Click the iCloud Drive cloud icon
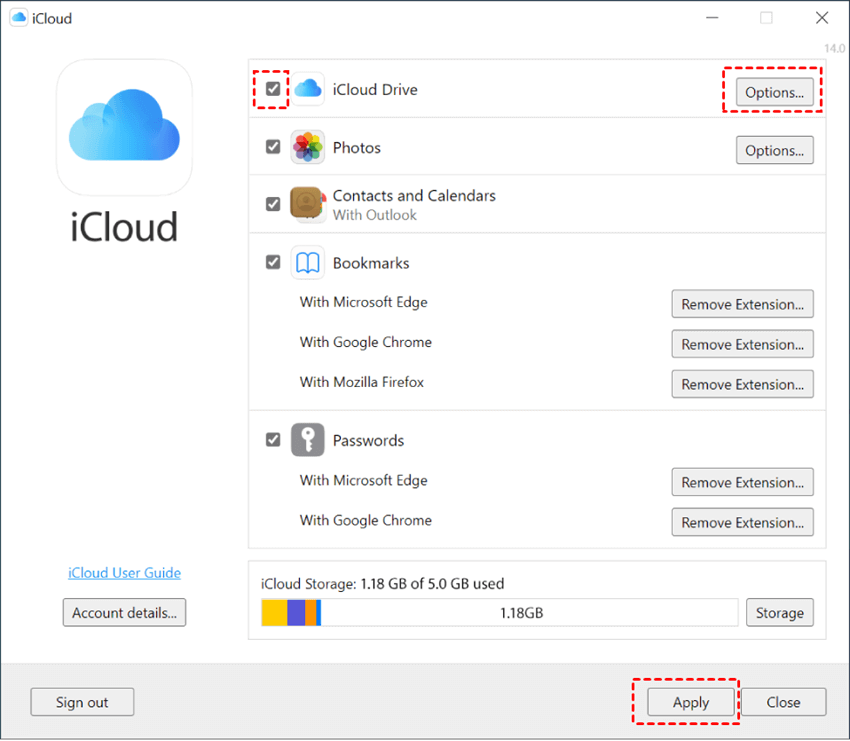This screenshot has height=741, width=850. tap(308, 89)
